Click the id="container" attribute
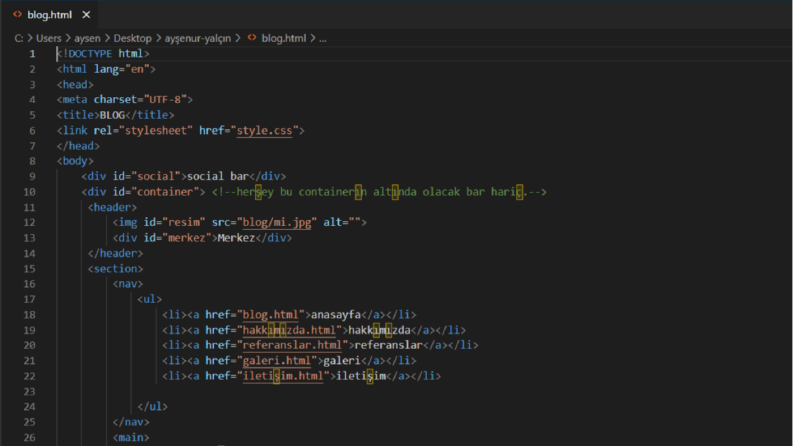 [155, 192]
